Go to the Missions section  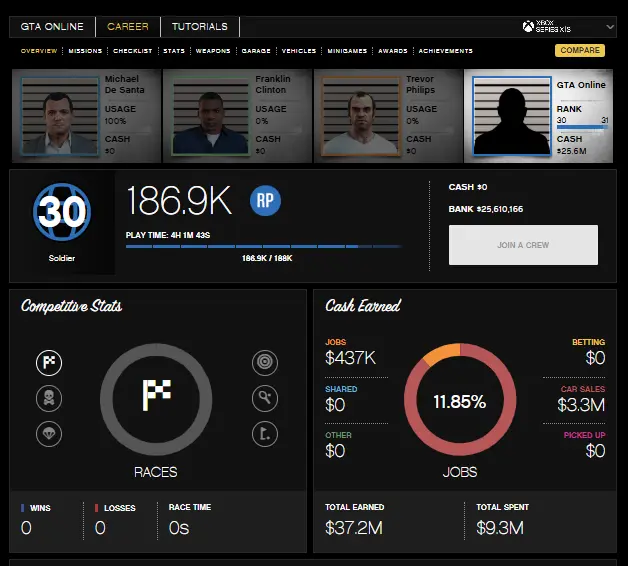pyautogui.click(x=85, y=51)
